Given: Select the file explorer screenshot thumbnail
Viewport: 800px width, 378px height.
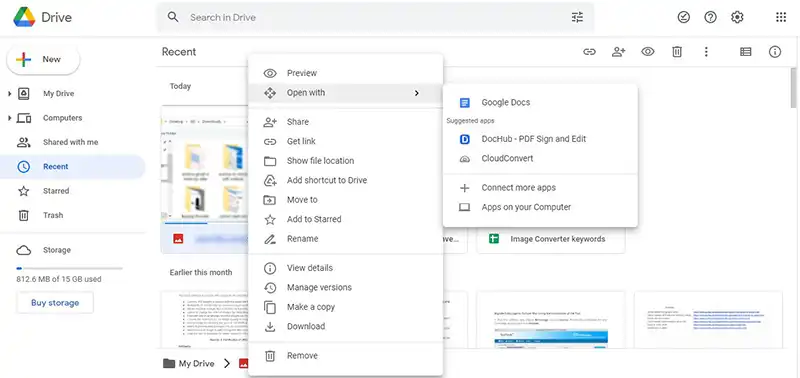Looking at the screenshot, I should coord(205,164).
